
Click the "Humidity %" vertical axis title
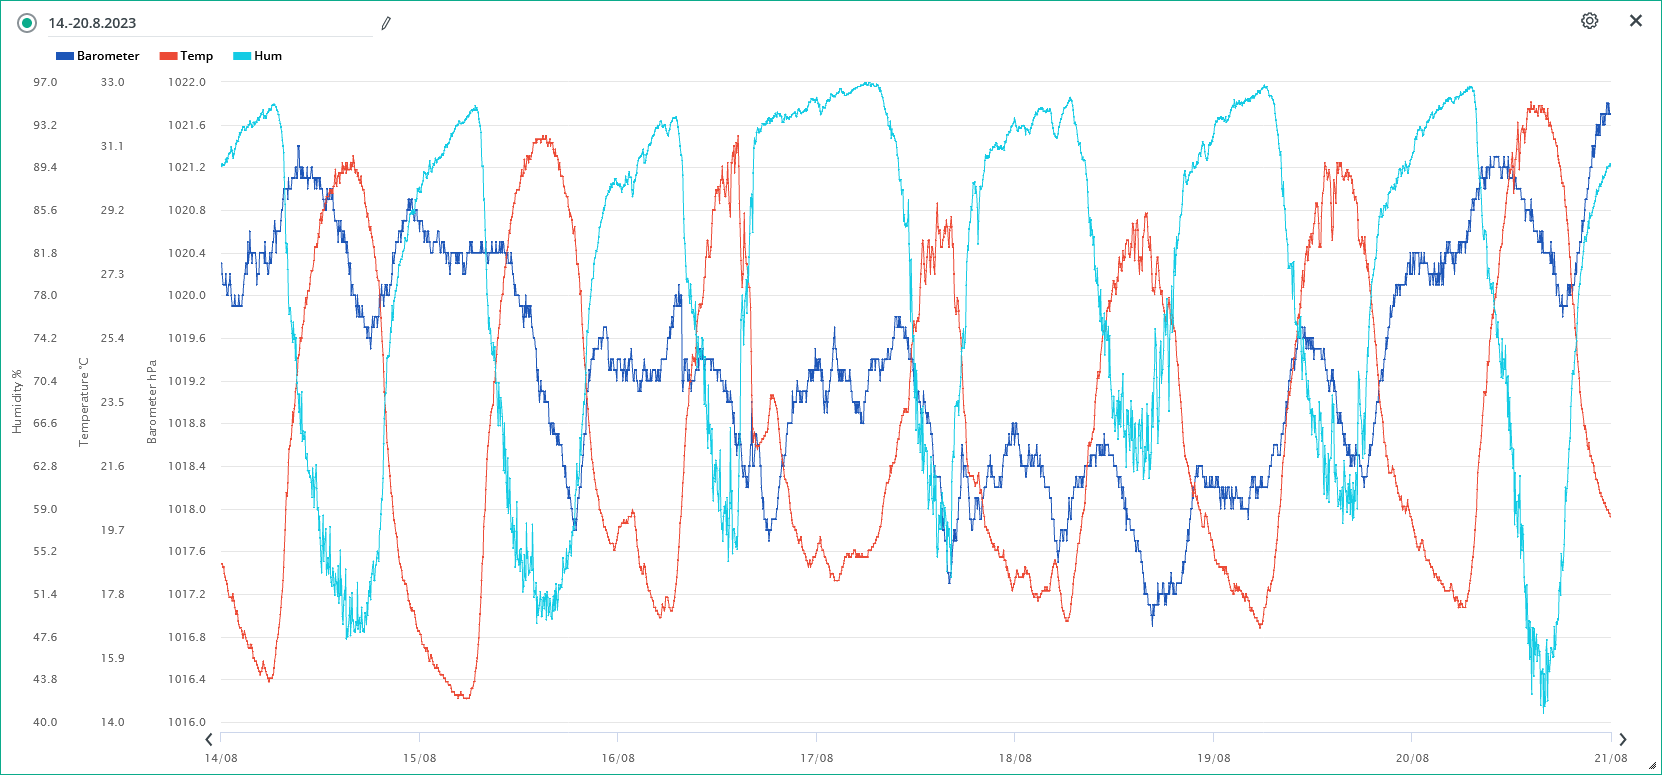(x=17, y=402)
